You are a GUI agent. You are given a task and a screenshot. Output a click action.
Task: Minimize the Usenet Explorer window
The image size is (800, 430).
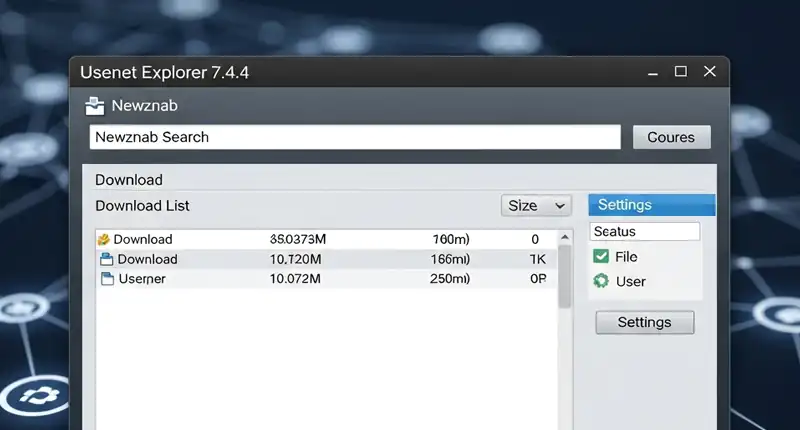coord(653,75)
